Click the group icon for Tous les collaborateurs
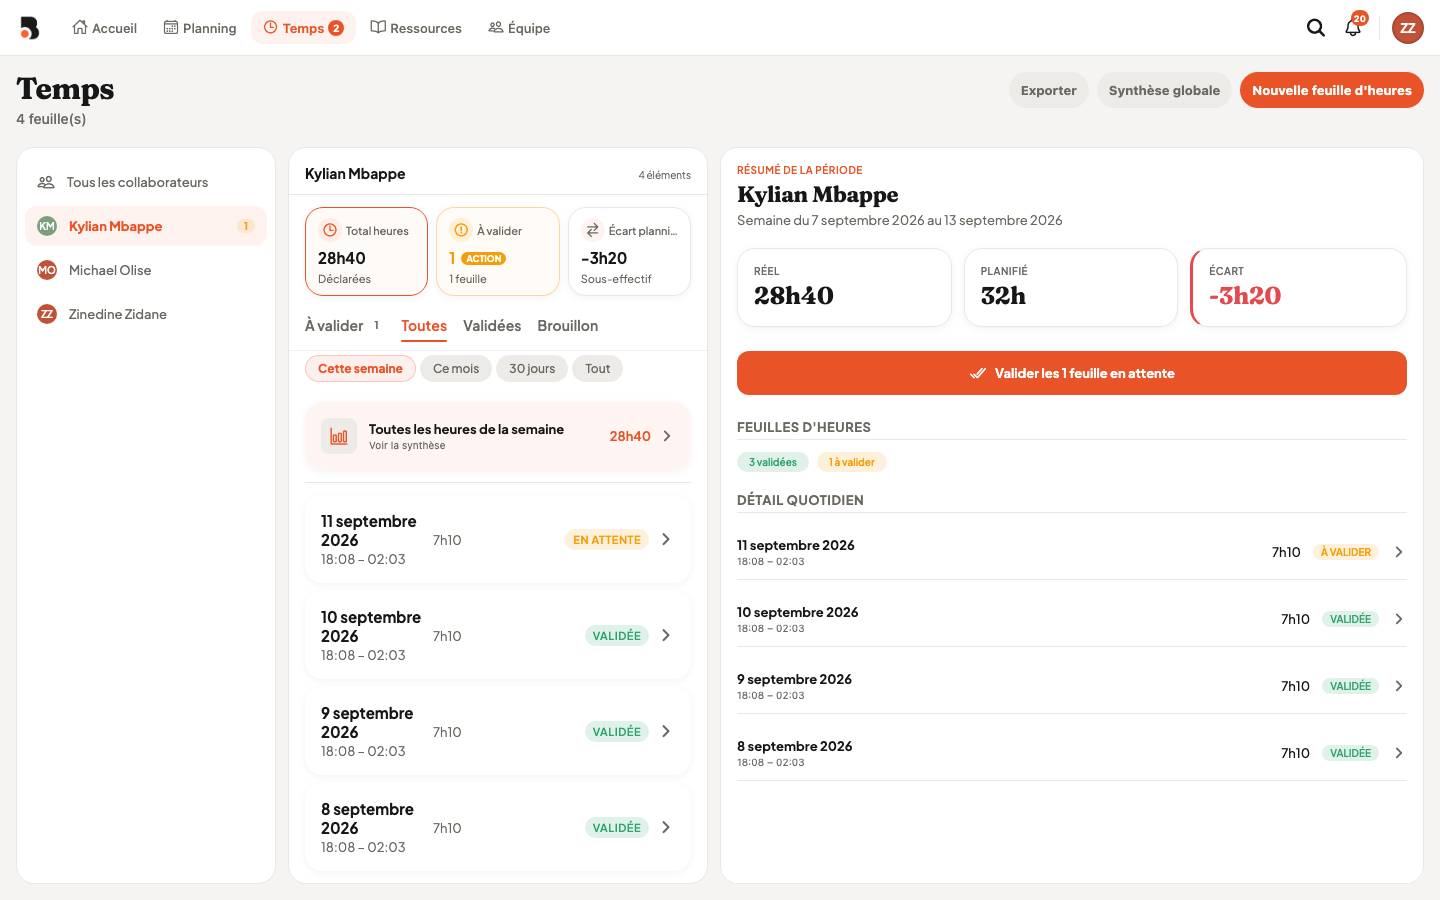Screen dimensions: 1440x900 tap(46, 182)
